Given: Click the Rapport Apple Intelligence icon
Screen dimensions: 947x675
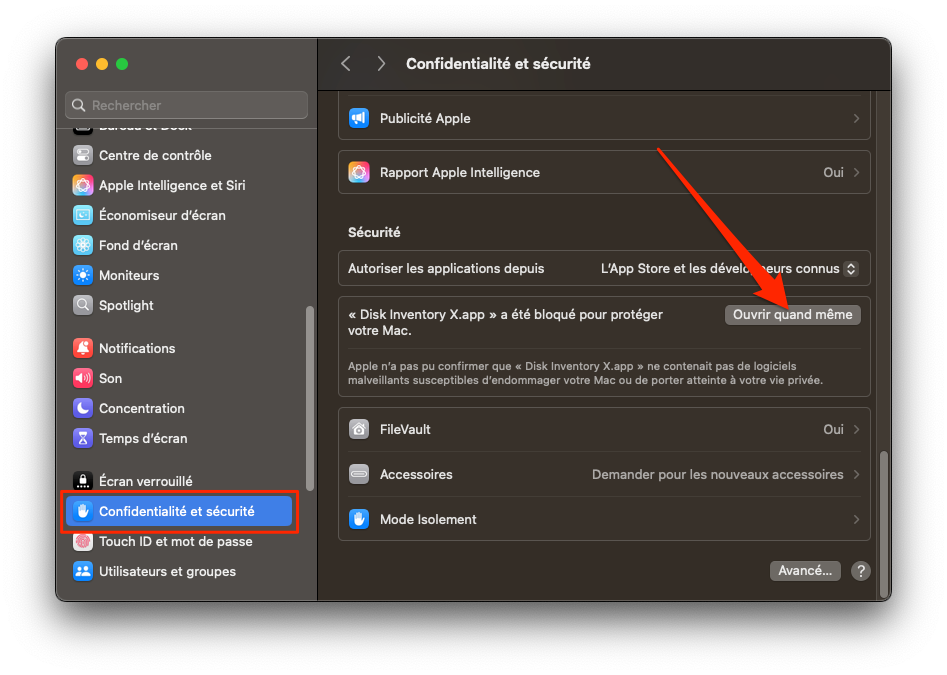Looking at the screenshot, I should (x=359, y=173).
